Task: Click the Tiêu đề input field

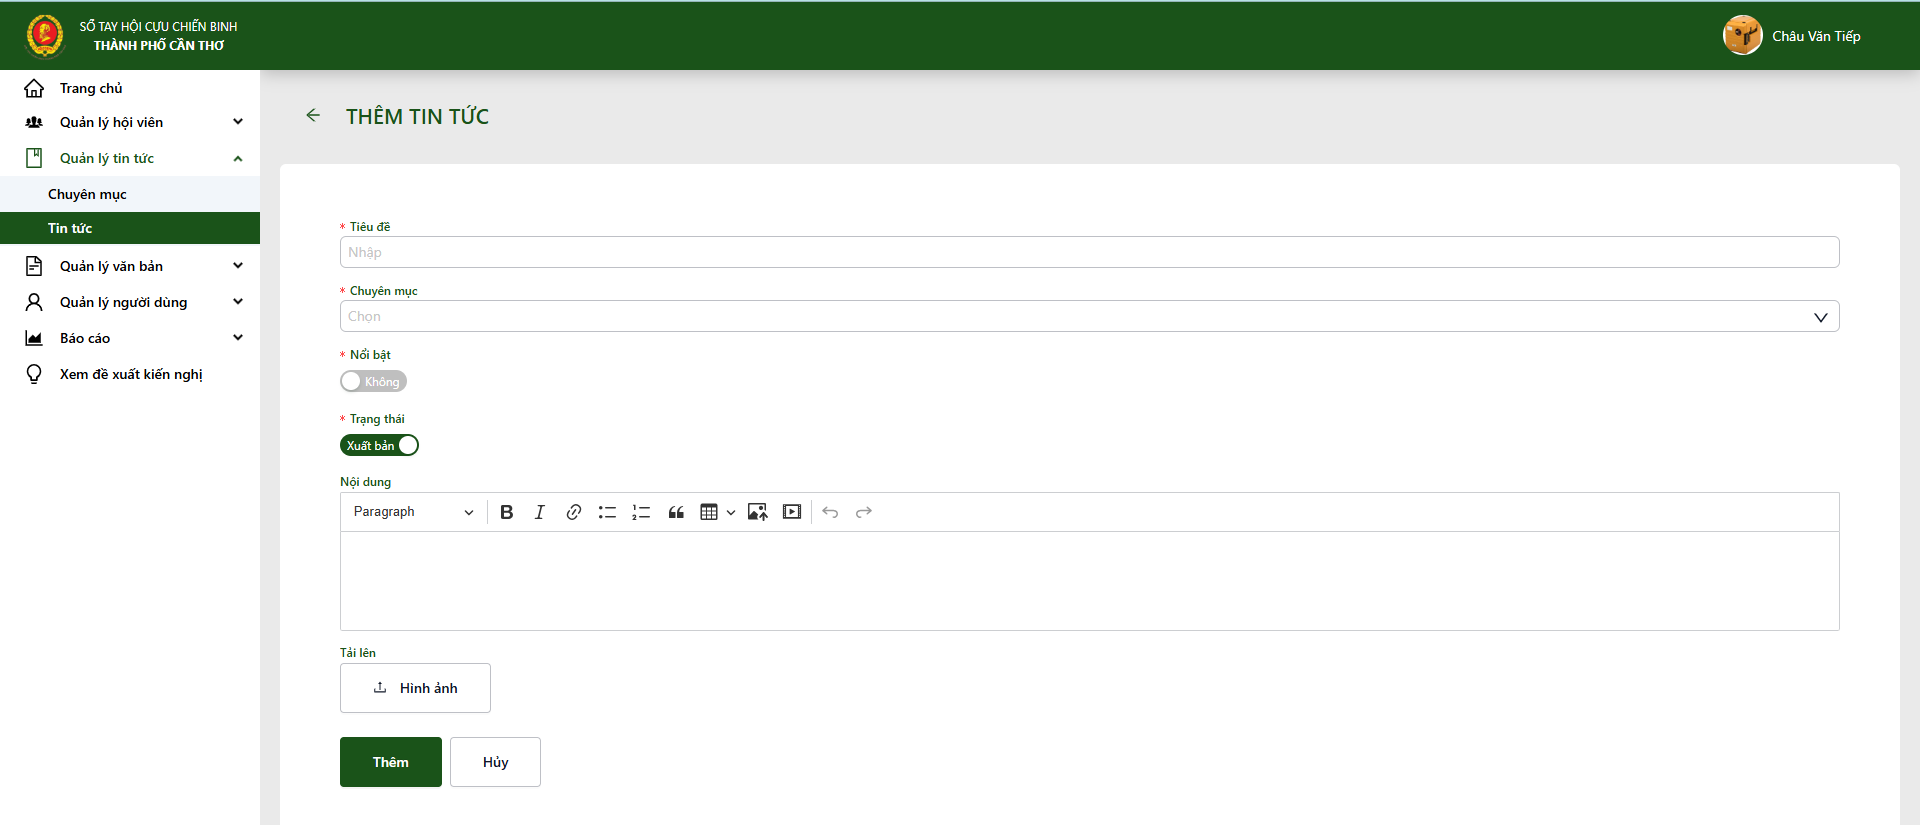Action: (x=1089, y=252)
